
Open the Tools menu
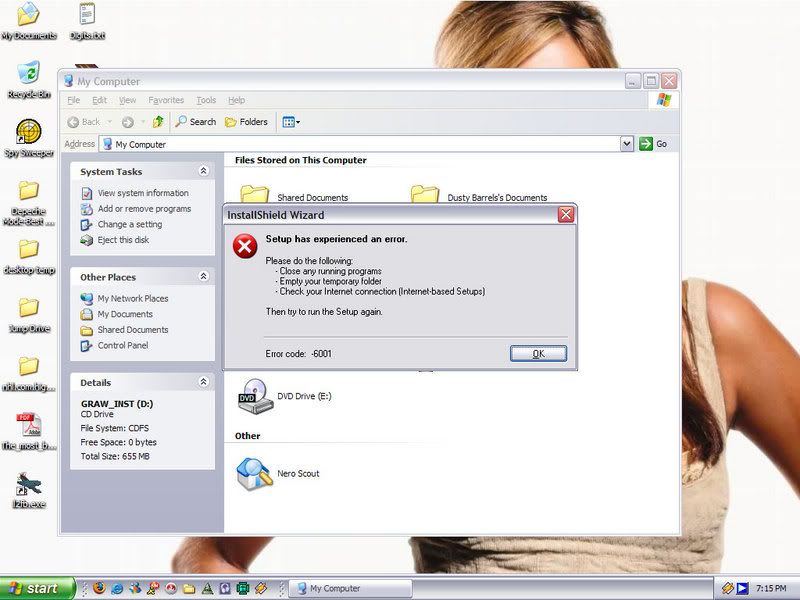[206, 100]
